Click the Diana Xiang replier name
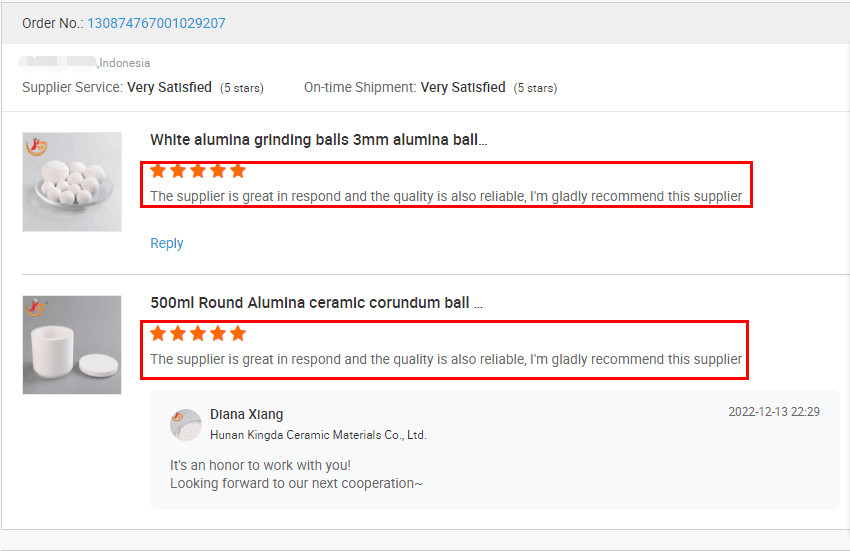The width and height of the screenshot is (850, 551). 246,414
